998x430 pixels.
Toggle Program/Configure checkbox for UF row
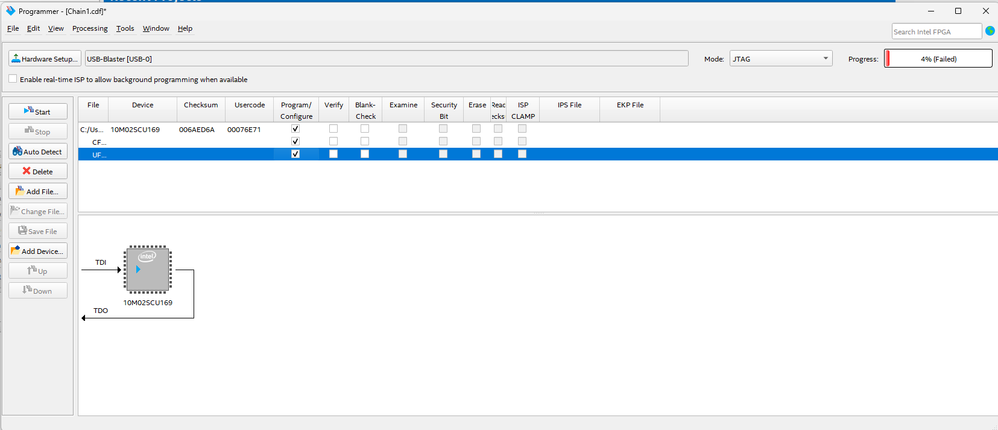[x=295, y=154]
